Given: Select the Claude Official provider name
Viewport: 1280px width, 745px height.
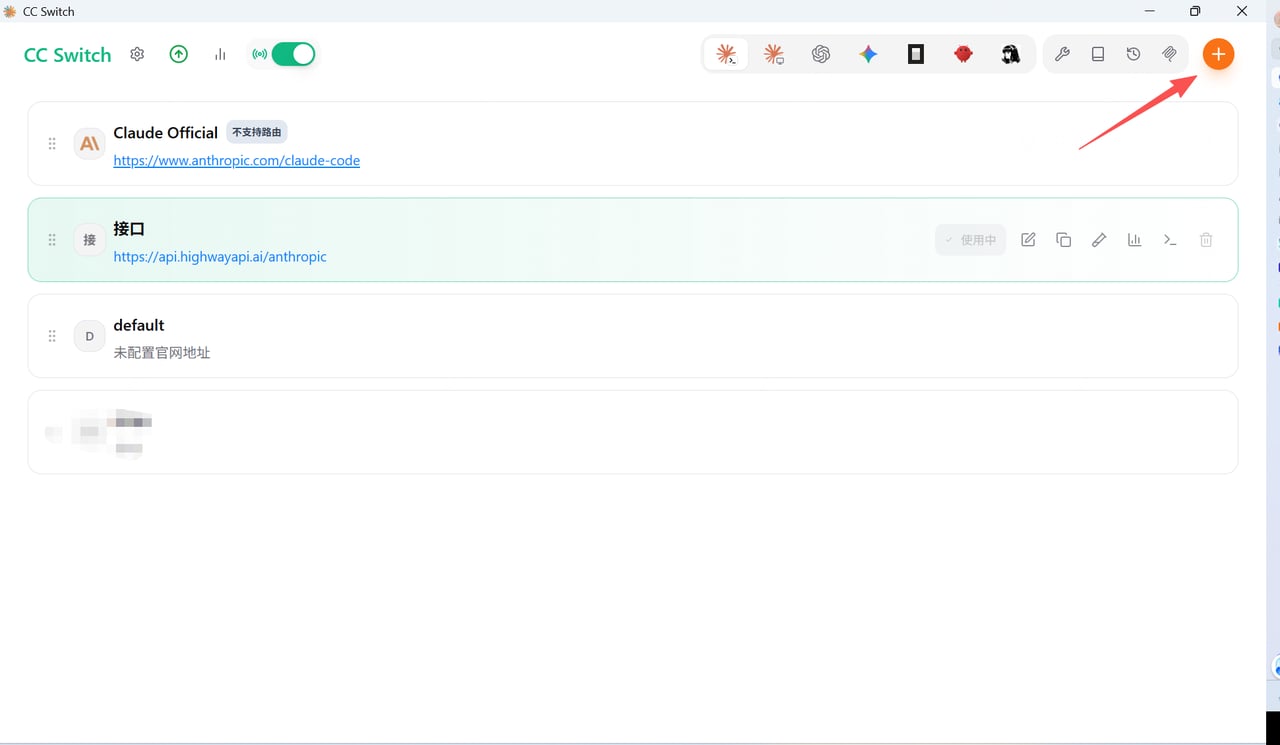Looking at the screenshot, I should [166, 133].
